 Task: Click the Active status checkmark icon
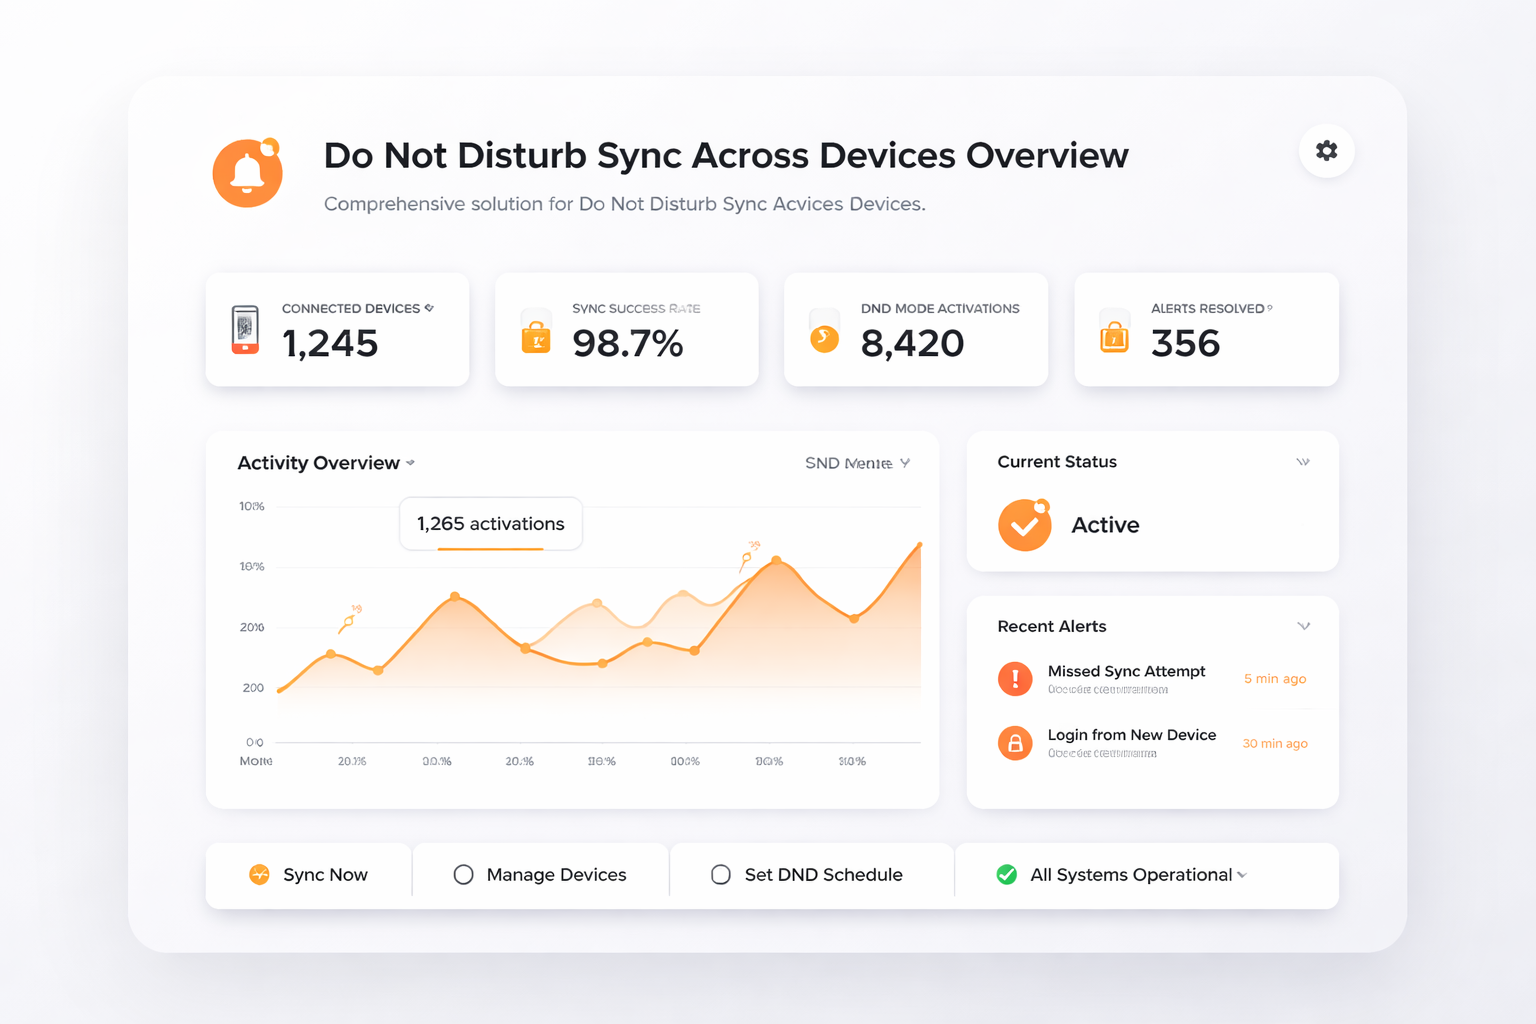click(1024, 525)
